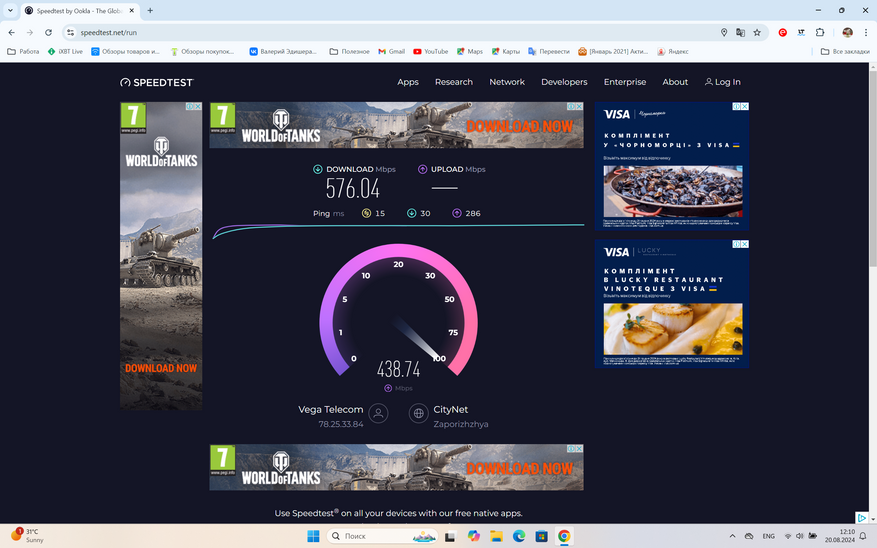Click the translate page icon
877x548 pixels.
(x=741, y=32)
